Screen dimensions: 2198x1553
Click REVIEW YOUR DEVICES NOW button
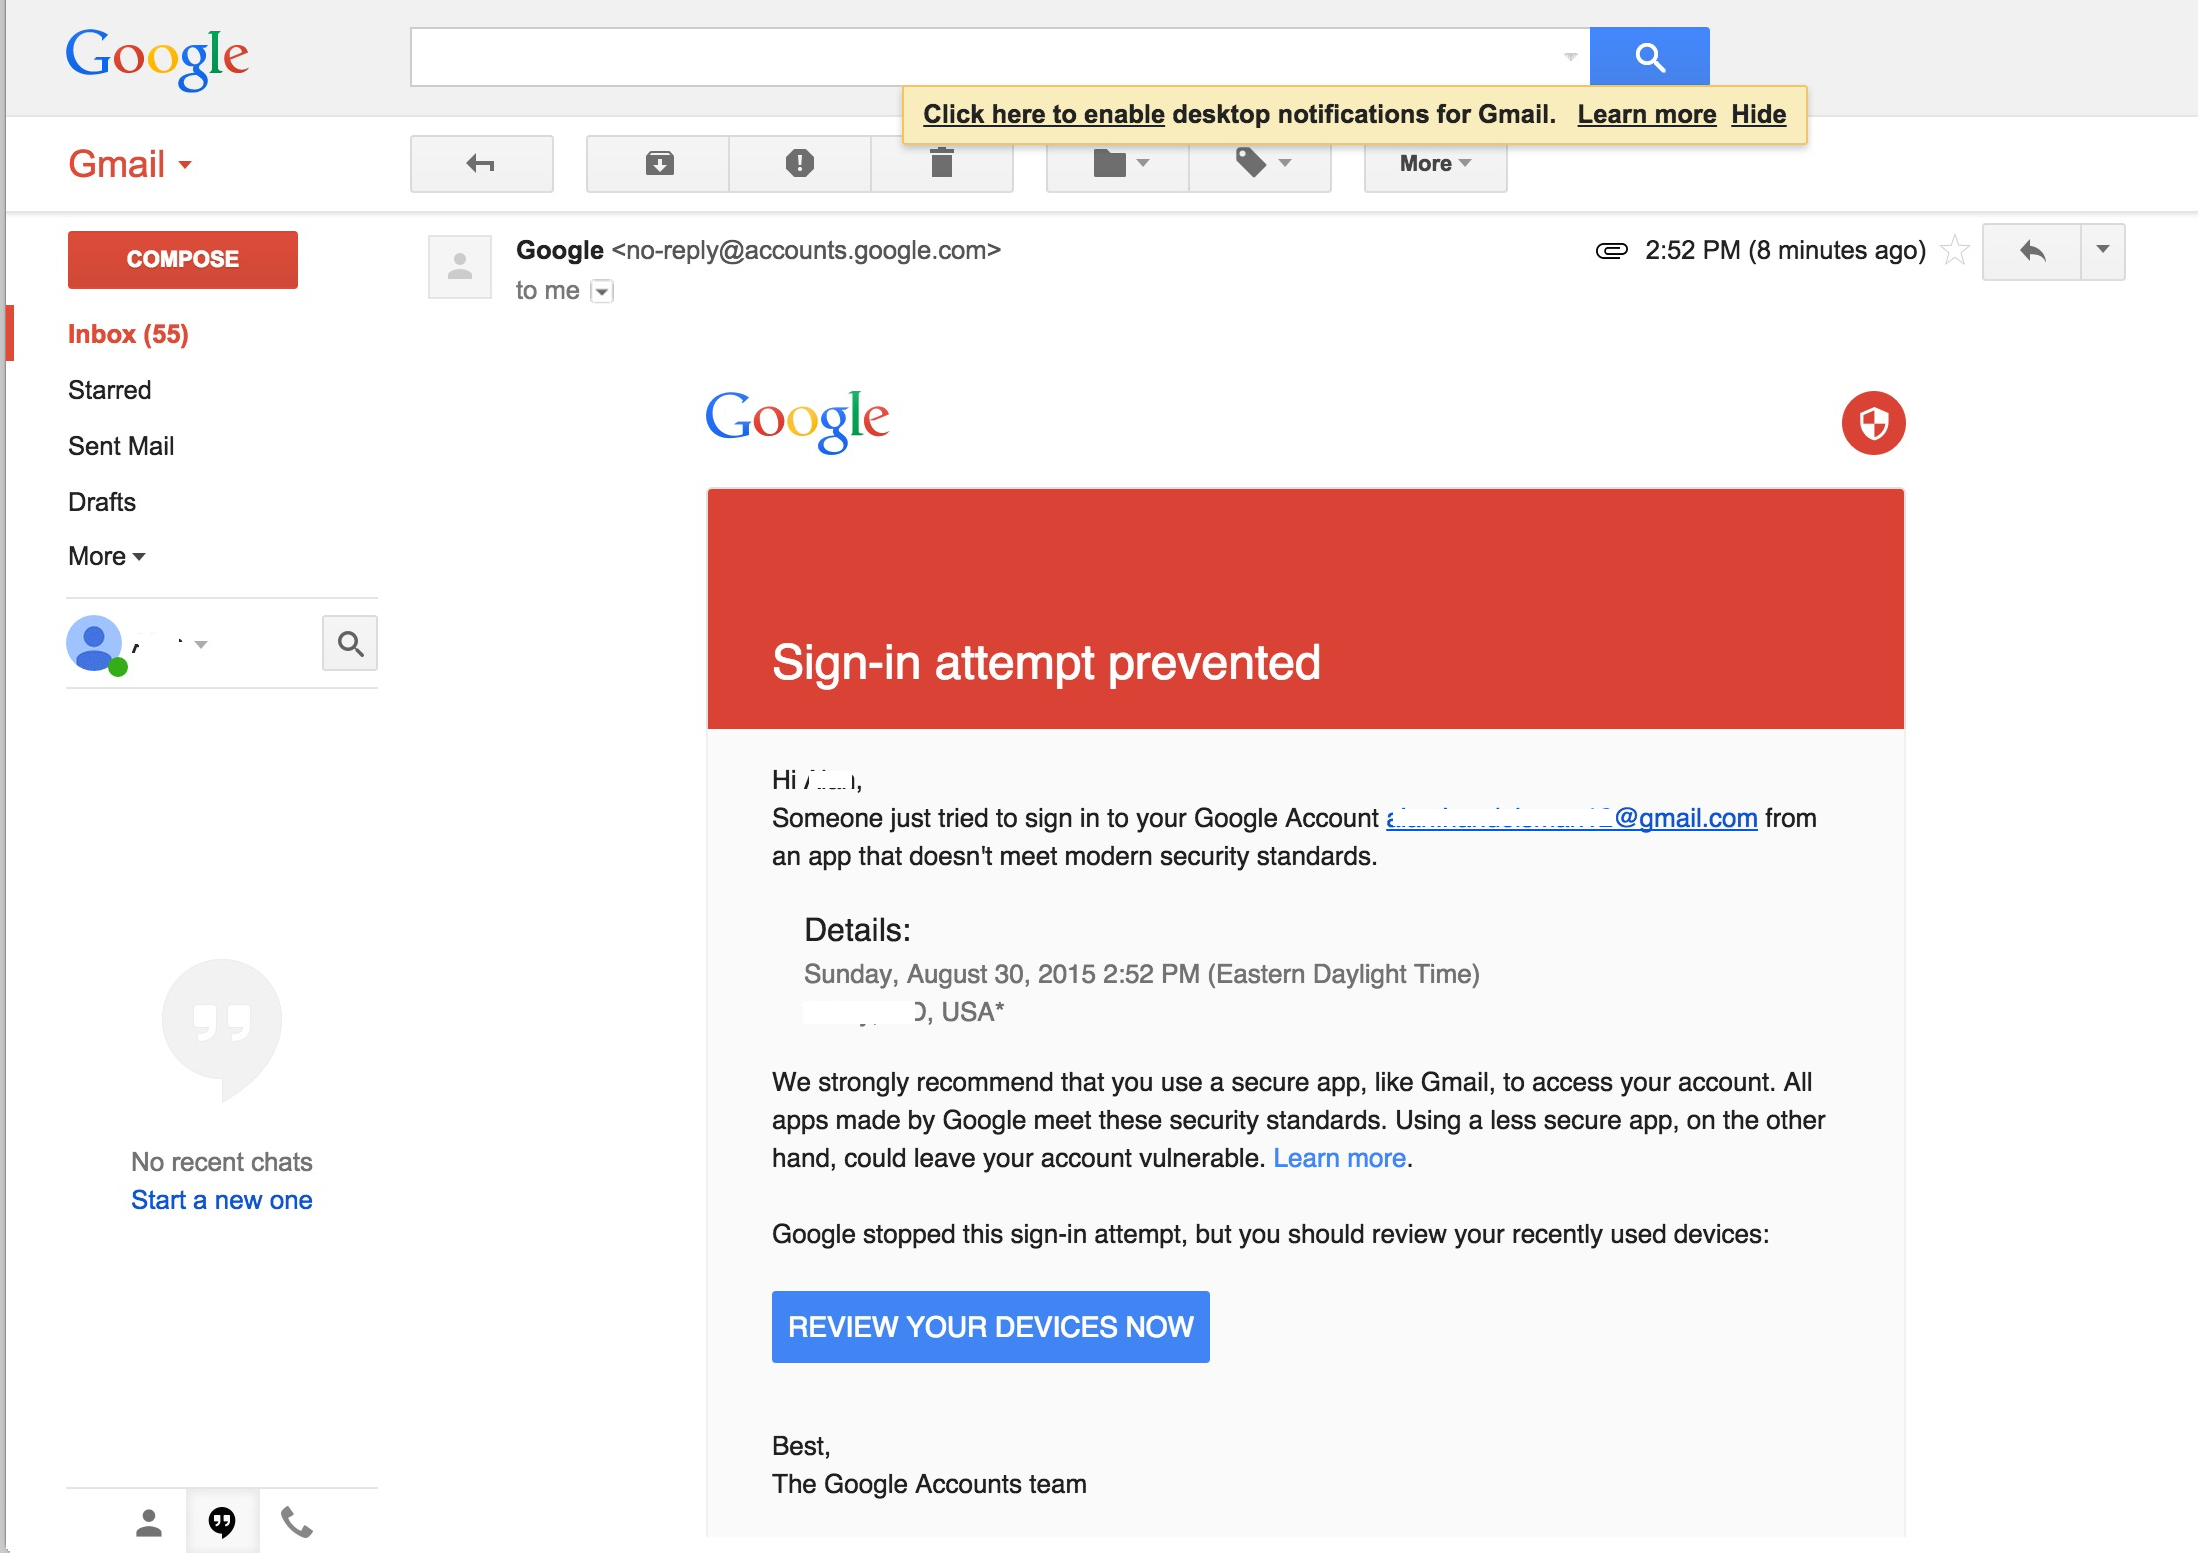click(990, 1326)
